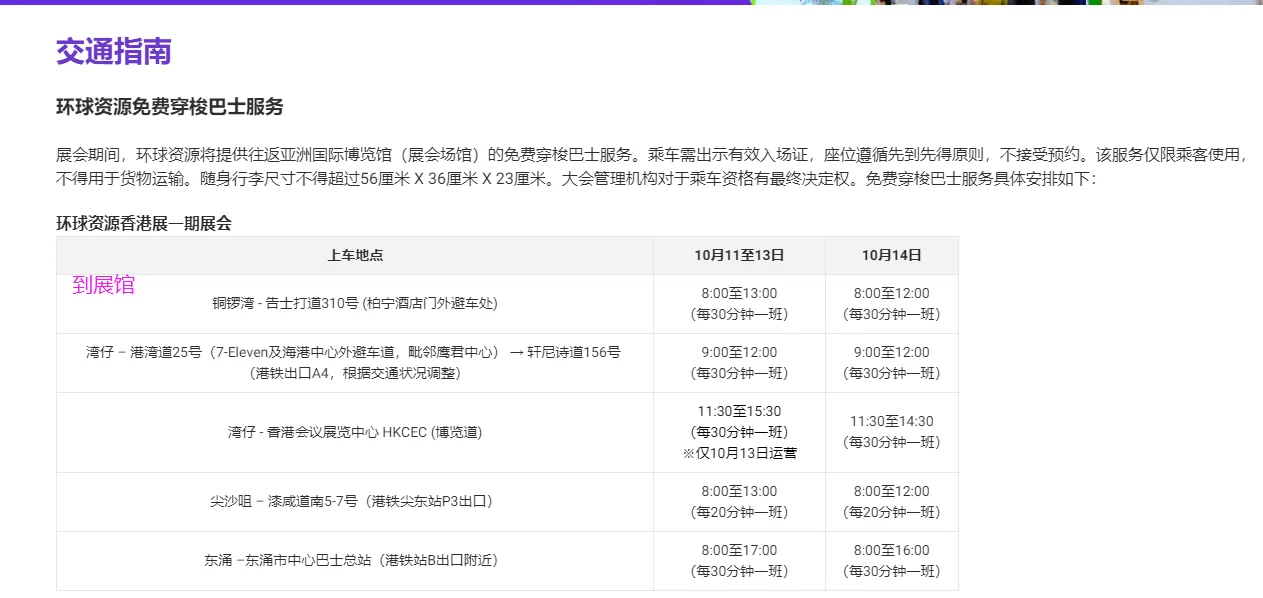Click the 环球资源香港展一期展会 table title
This screenshot has width=1263, height=598.
coord(144,223)
